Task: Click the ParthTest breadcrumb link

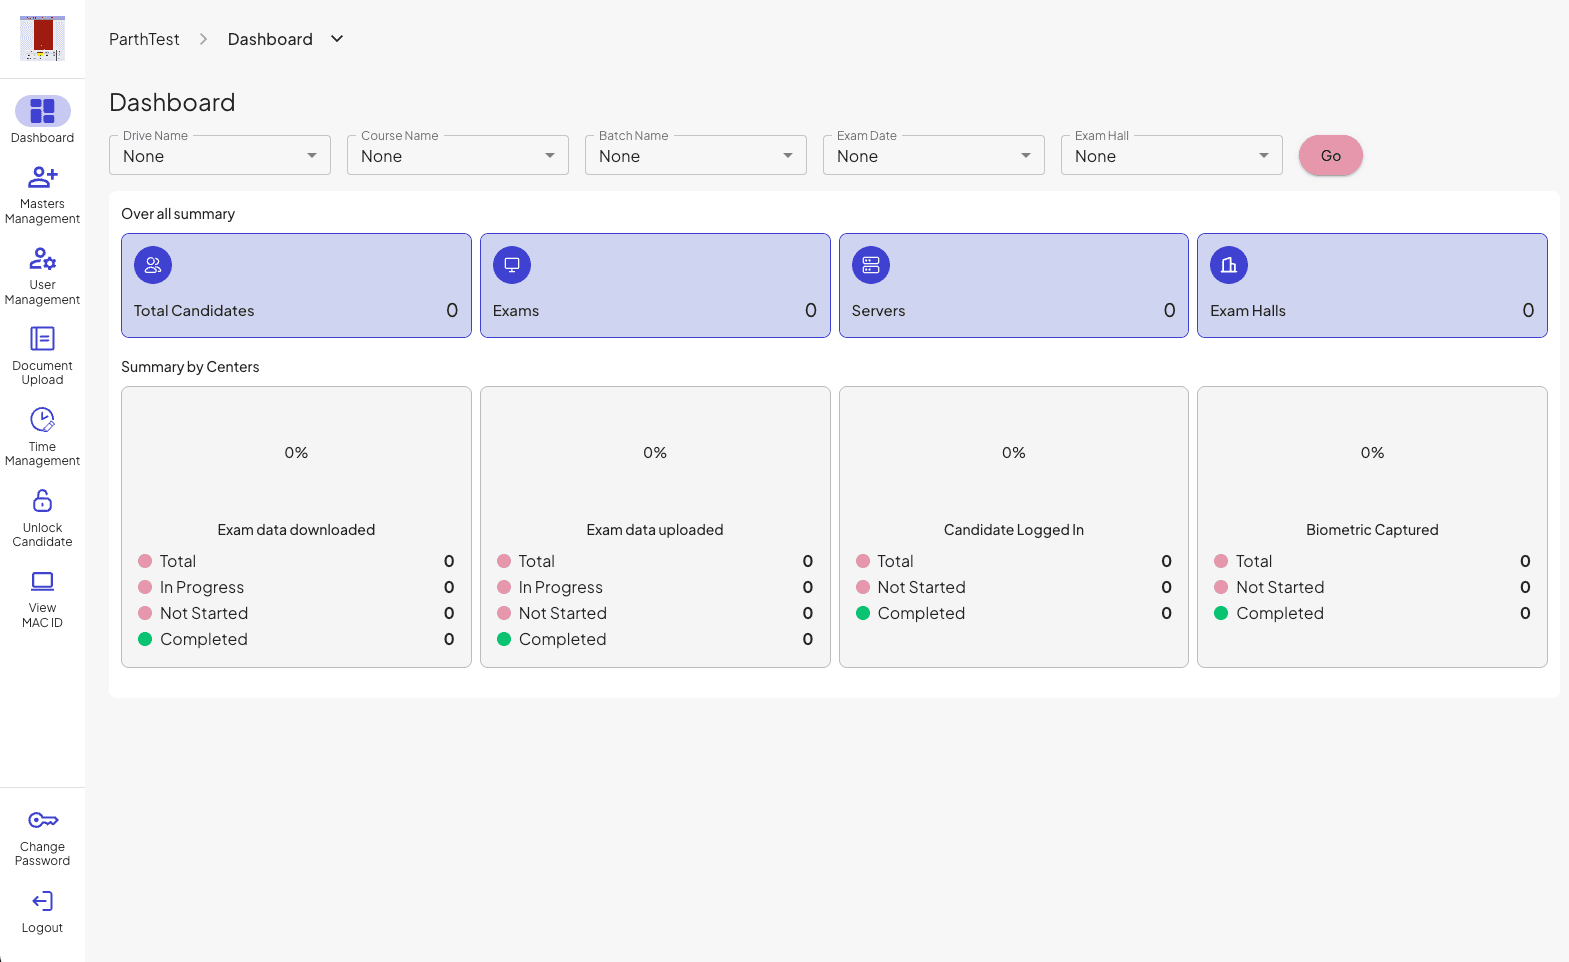Action: [144, 39]
